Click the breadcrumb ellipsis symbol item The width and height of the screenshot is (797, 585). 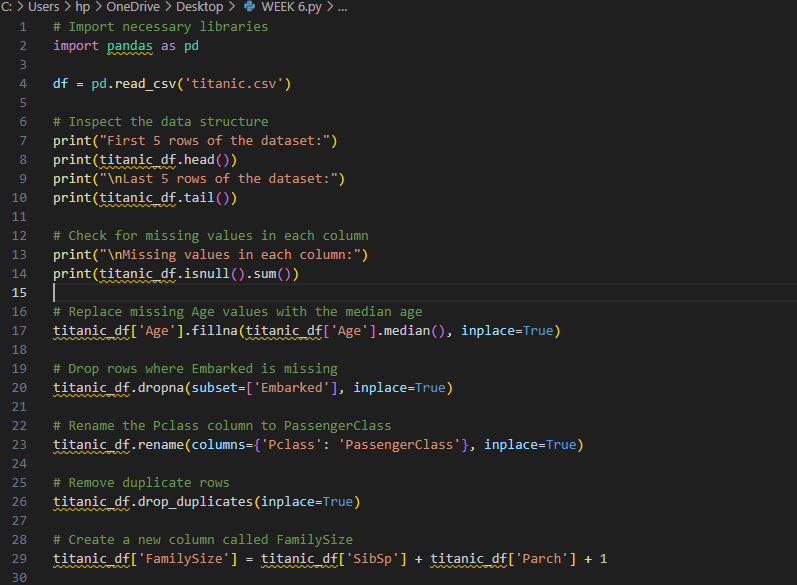343,7
